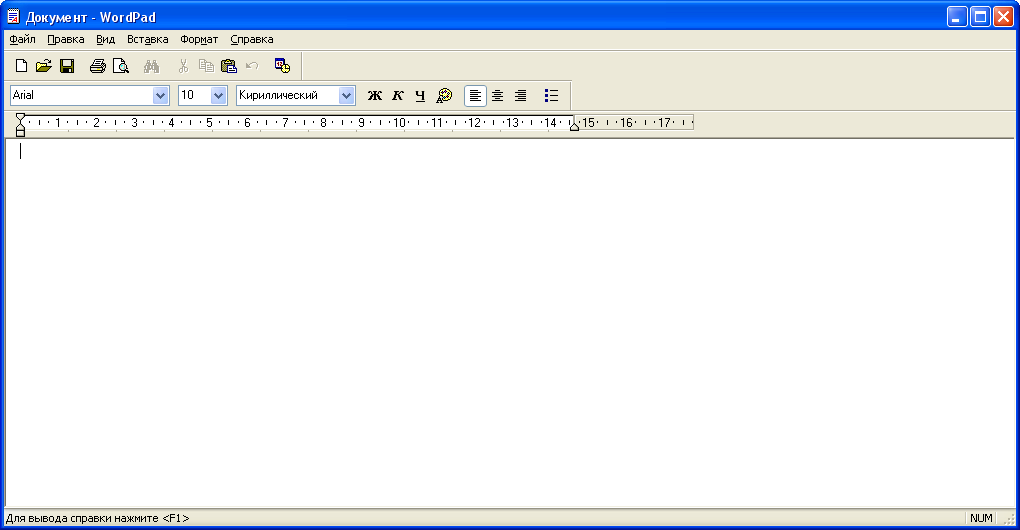Image resolution: width=1020 pixels, height=530 pixels.
Task: Open Print Preview icon
Action: (120, 66)
